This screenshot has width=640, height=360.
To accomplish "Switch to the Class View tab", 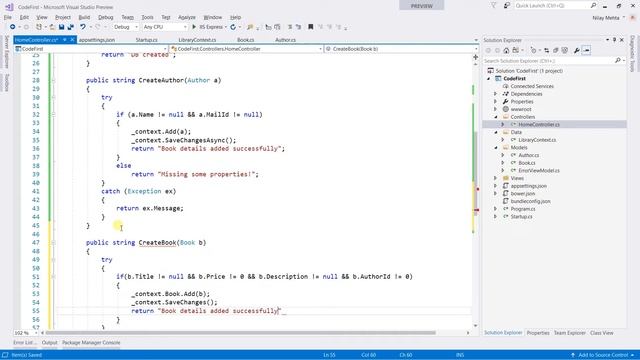I will tap(601, 333).
